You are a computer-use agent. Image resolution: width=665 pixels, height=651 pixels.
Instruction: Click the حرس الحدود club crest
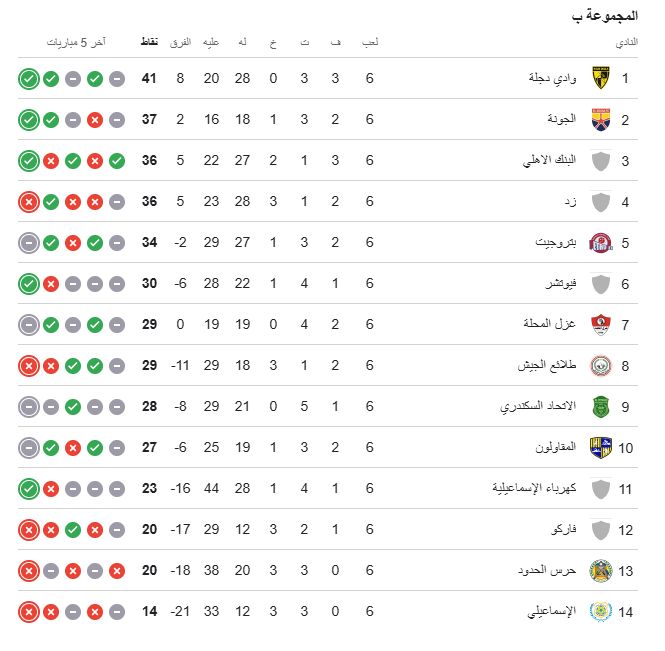tap(601, 571)
